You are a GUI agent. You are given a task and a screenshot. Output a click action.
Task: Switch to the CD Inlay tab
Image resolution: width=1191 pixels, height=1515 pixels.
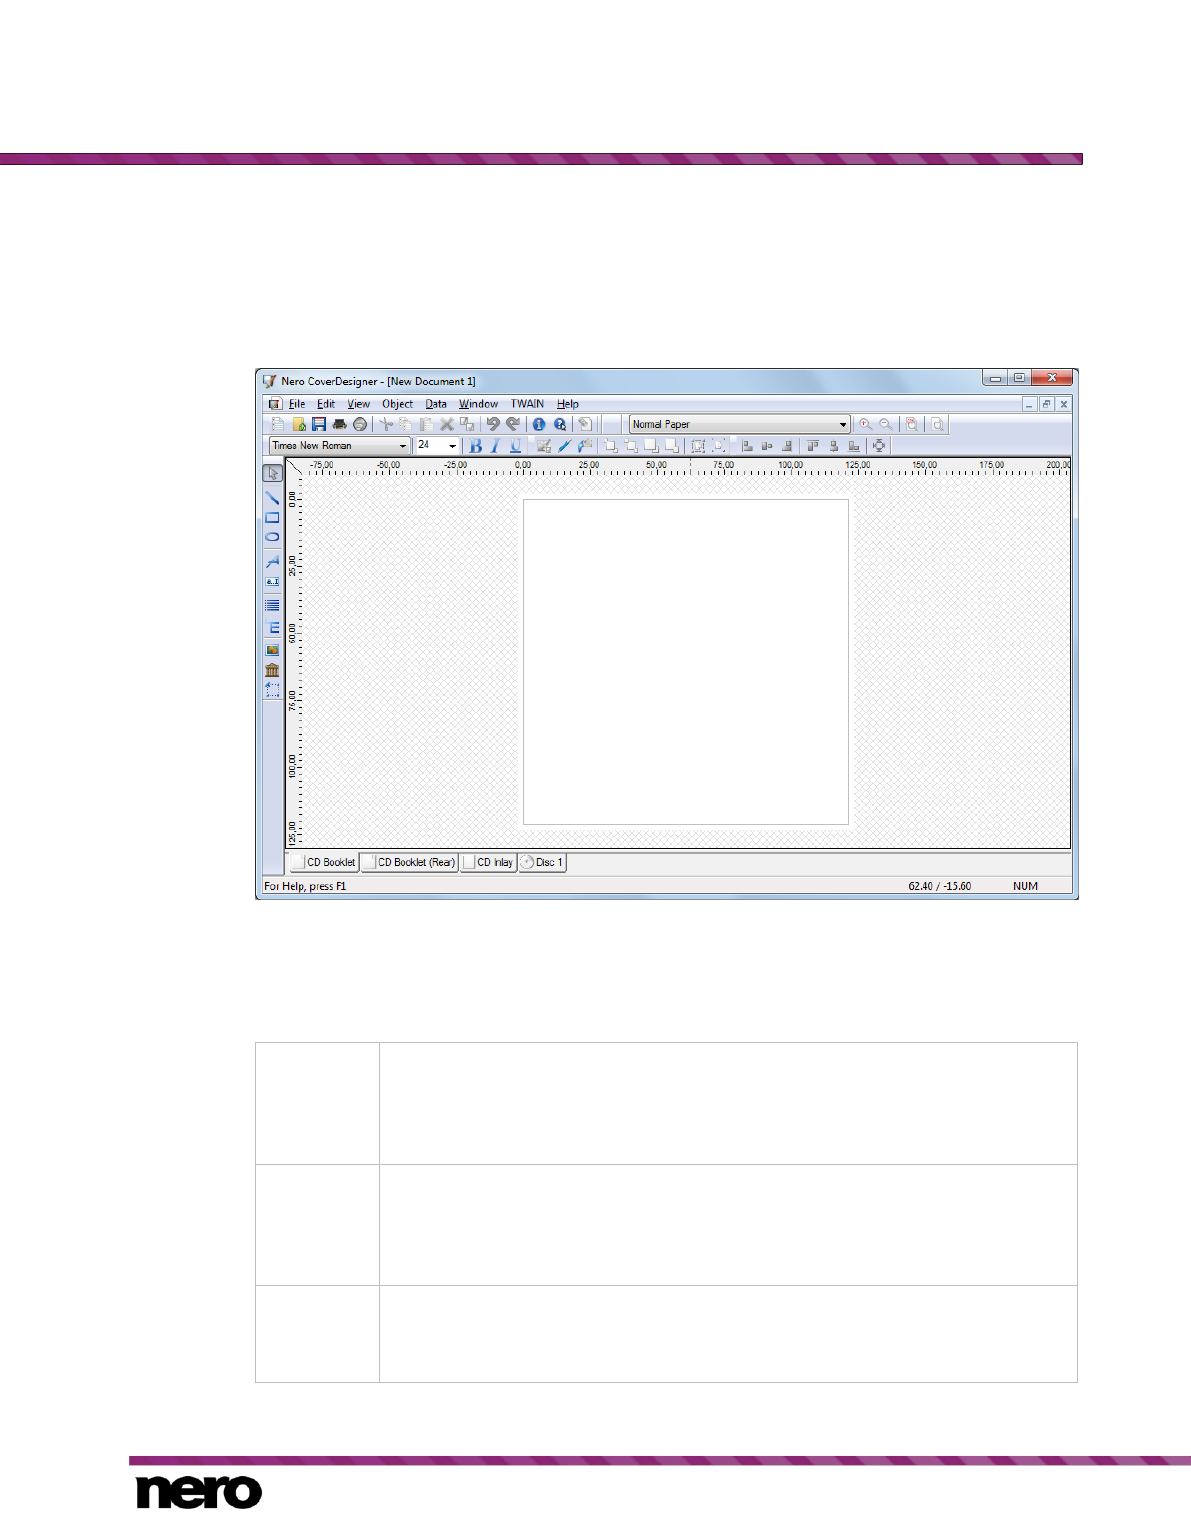(488, 862)
